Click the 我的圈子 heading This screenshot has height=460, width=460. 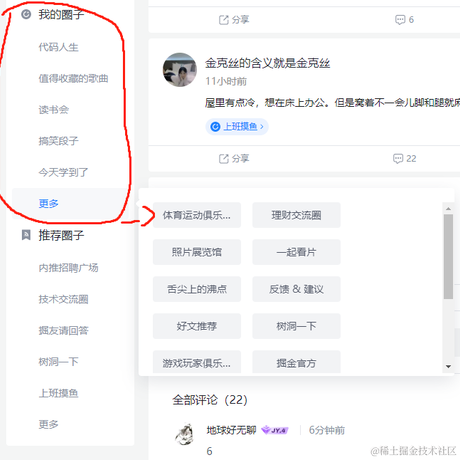pos(61,14)
